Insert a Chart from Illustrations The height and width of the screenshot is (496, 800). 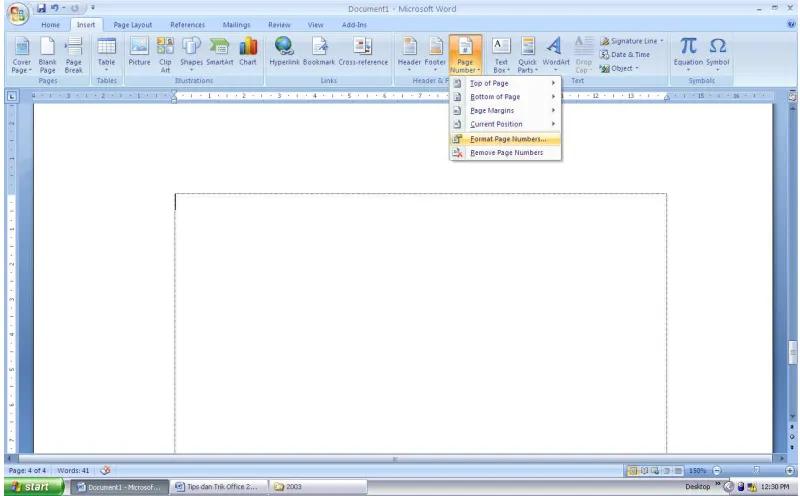[247, 52]
